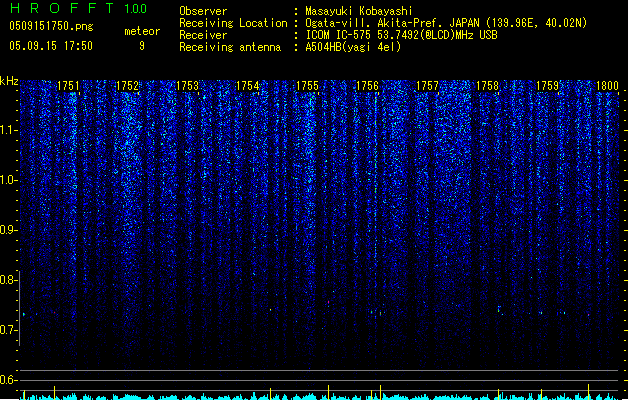Click the 0.7 kHz axis label

[9, 330]
